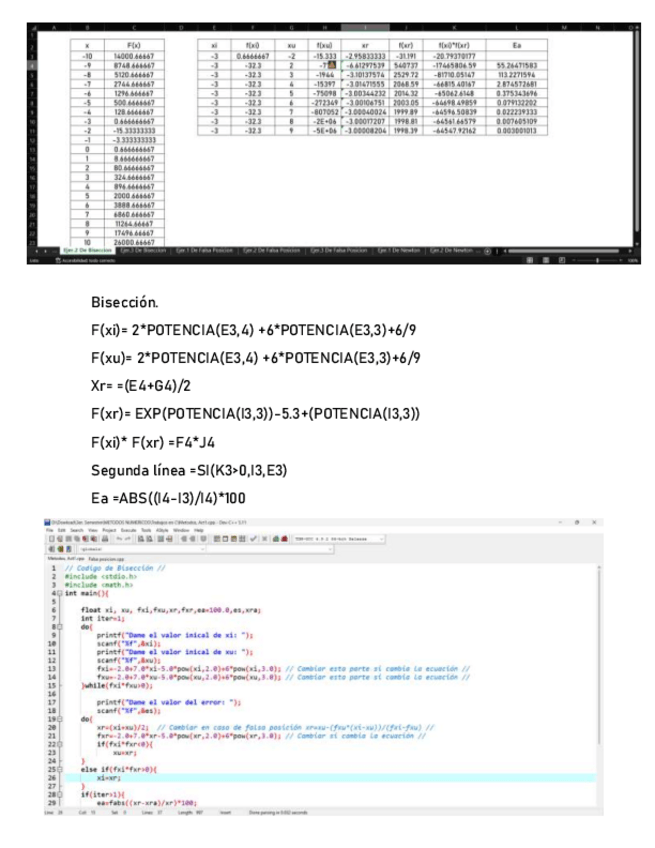Viewport: 655px width, 848px height.
Task: Select the Ejer.1 De Newton sheet tab
Action: 399,251
